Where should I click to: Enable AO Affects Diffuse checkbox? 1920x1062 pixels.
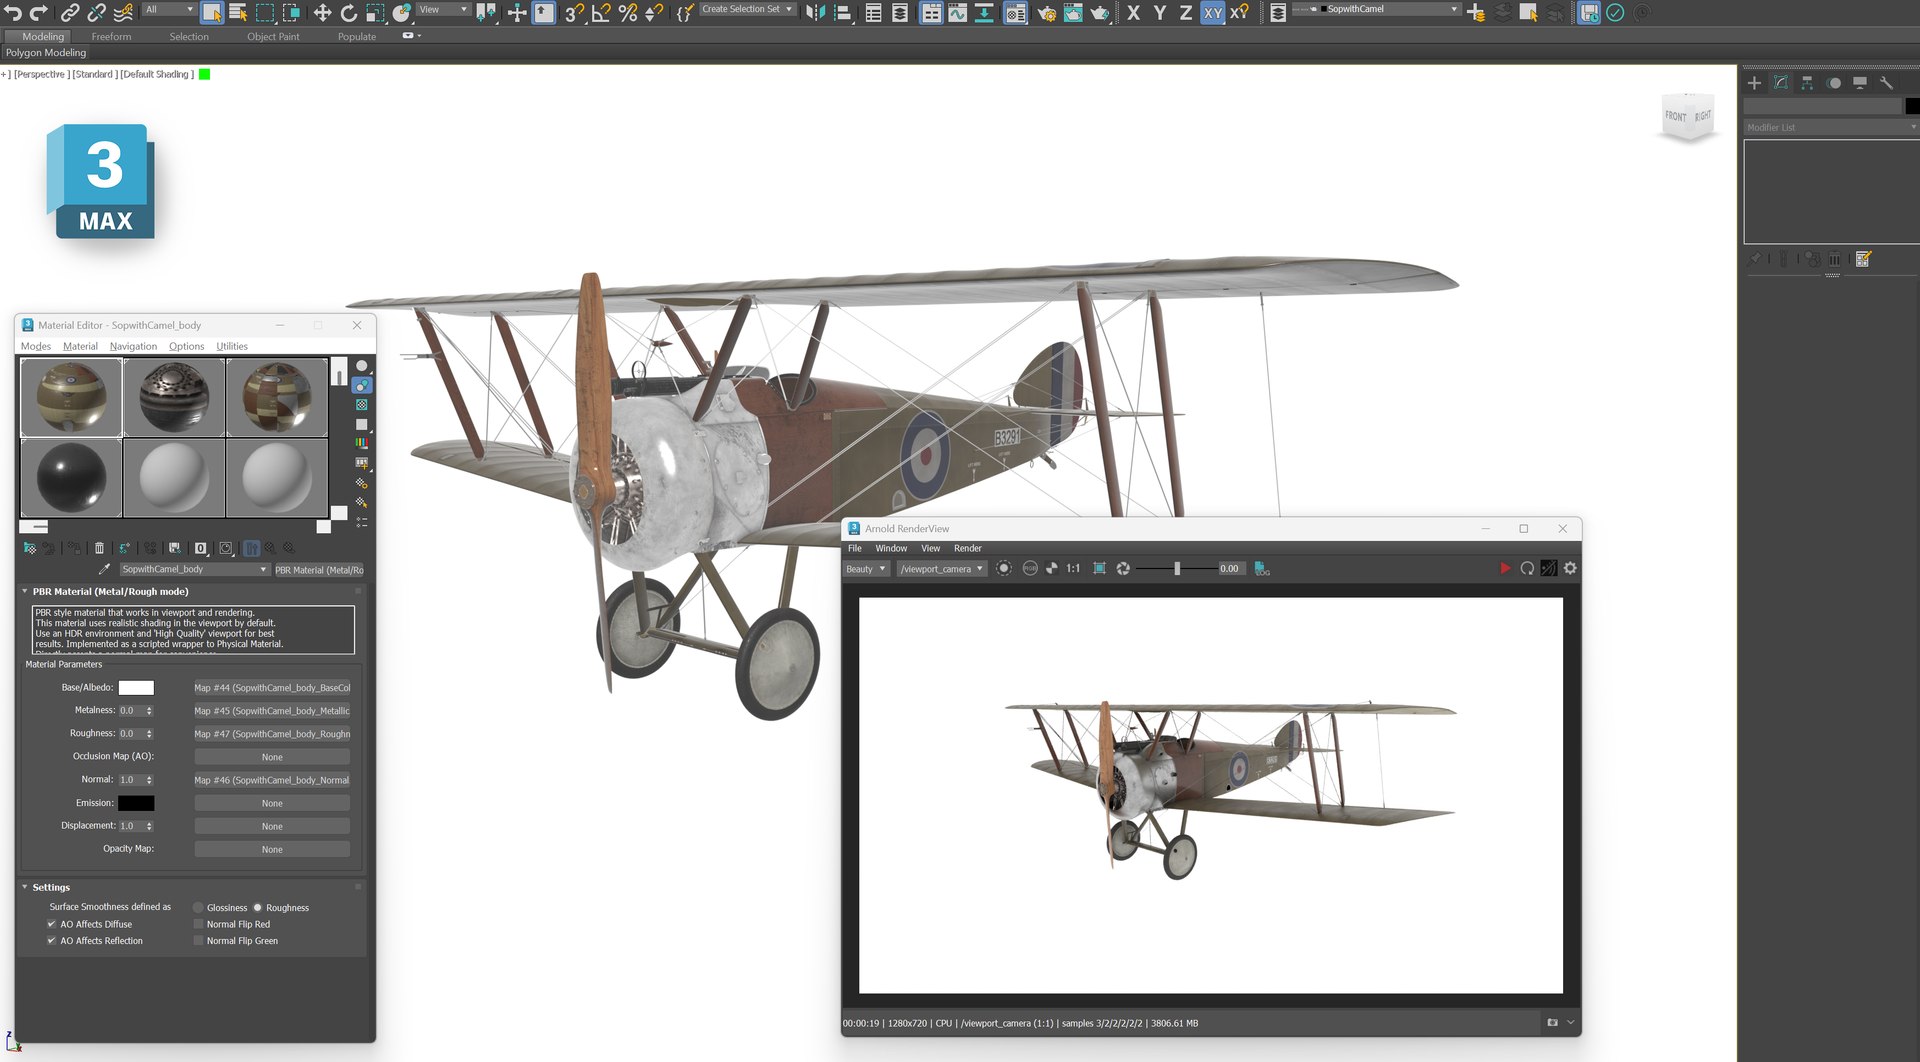point(51,924)
